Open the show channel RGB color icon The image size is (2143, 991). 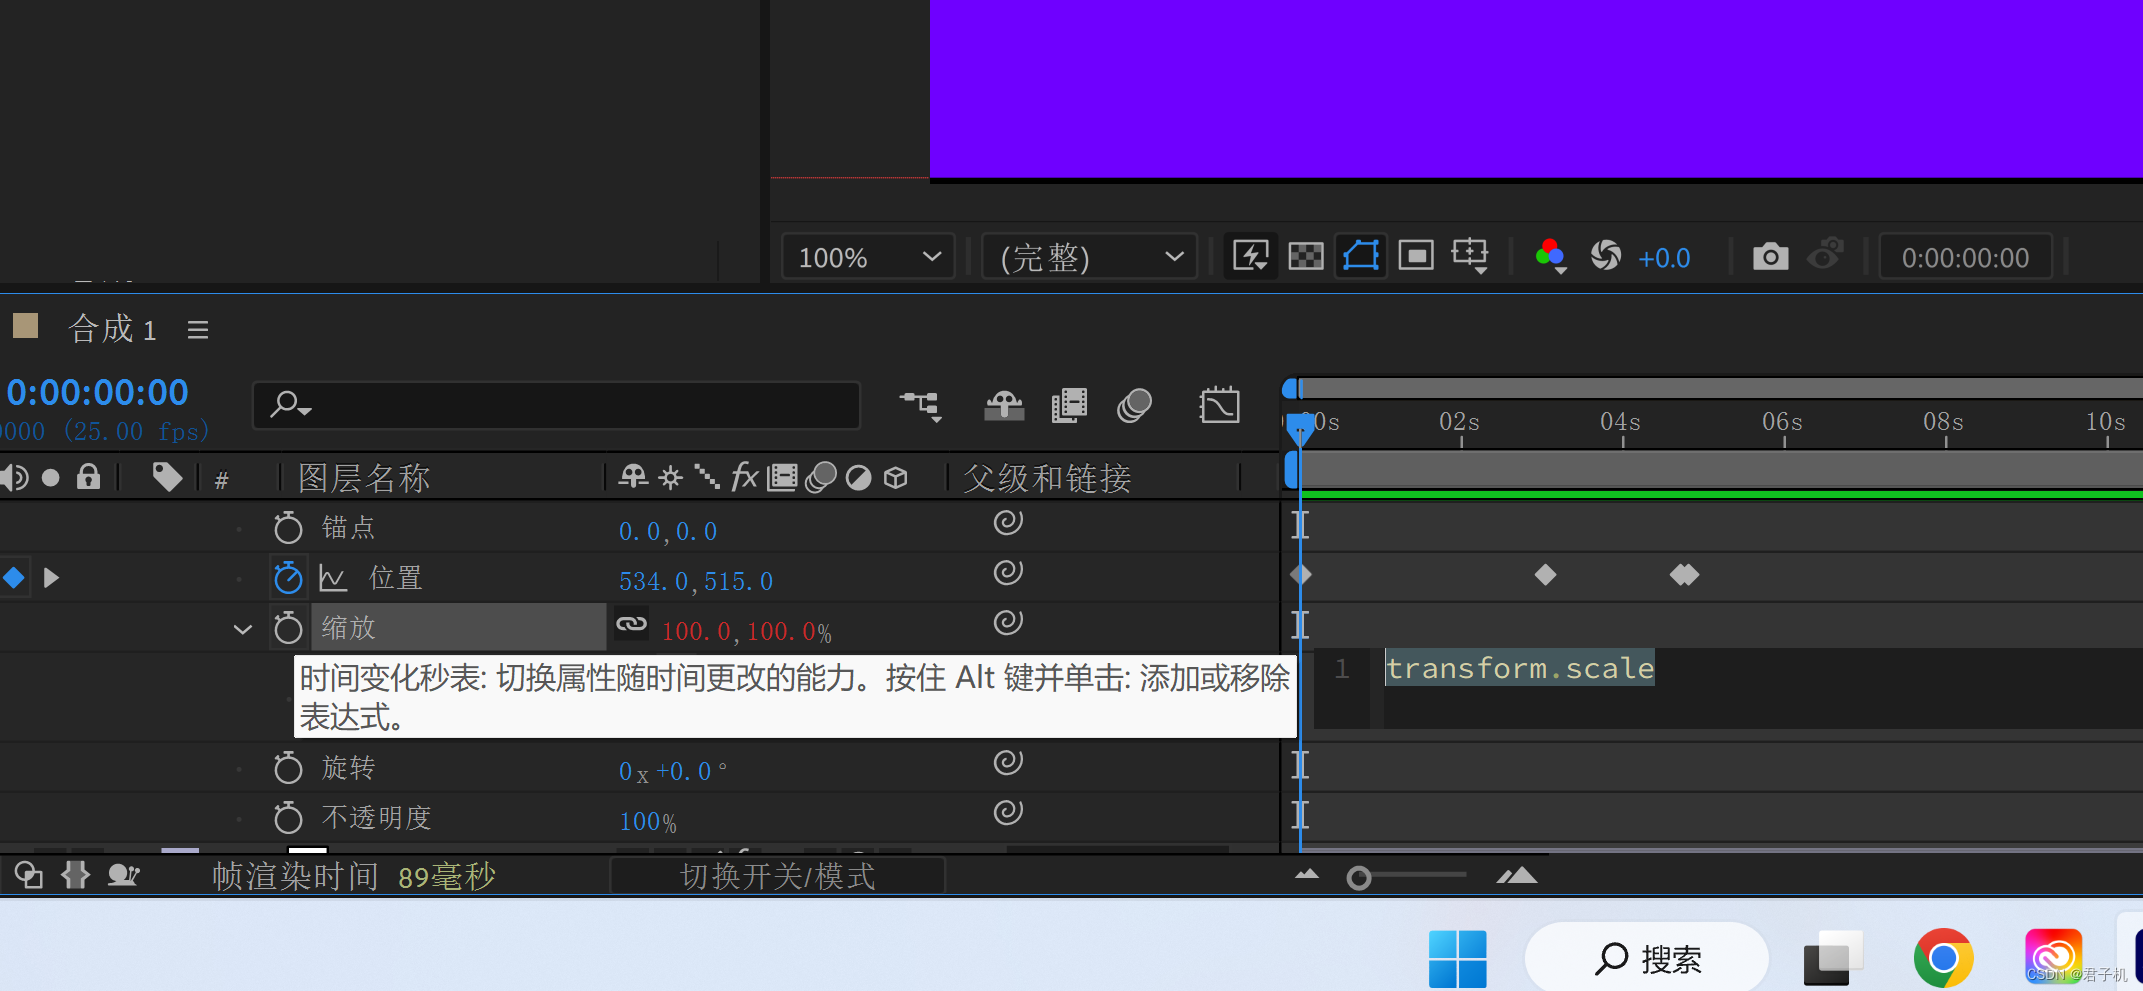pos(1550,256)
